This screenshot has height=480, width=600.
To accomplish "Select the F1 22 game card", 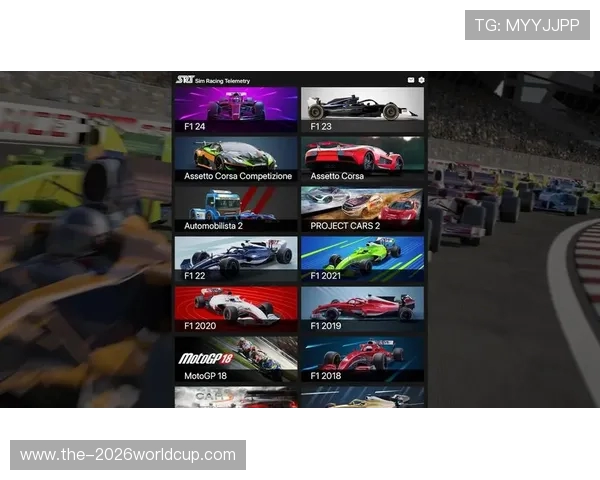I will pos(236,259).
